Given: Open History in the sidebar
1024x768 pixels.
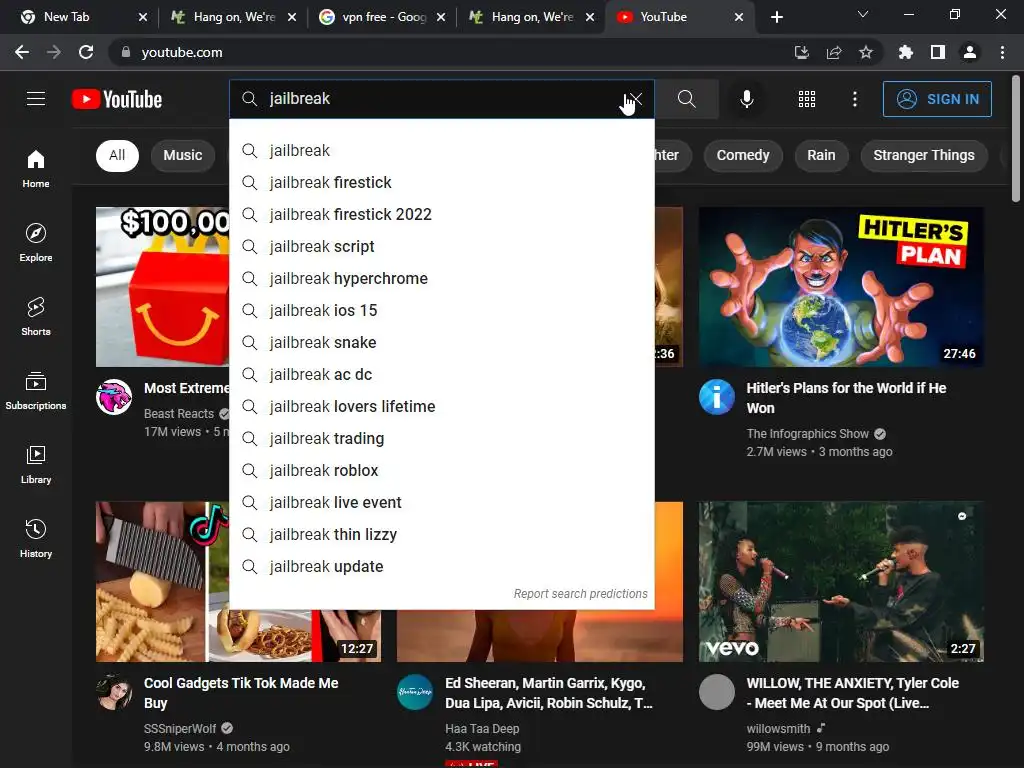Looking at the screenshot, I should point(36,539).
